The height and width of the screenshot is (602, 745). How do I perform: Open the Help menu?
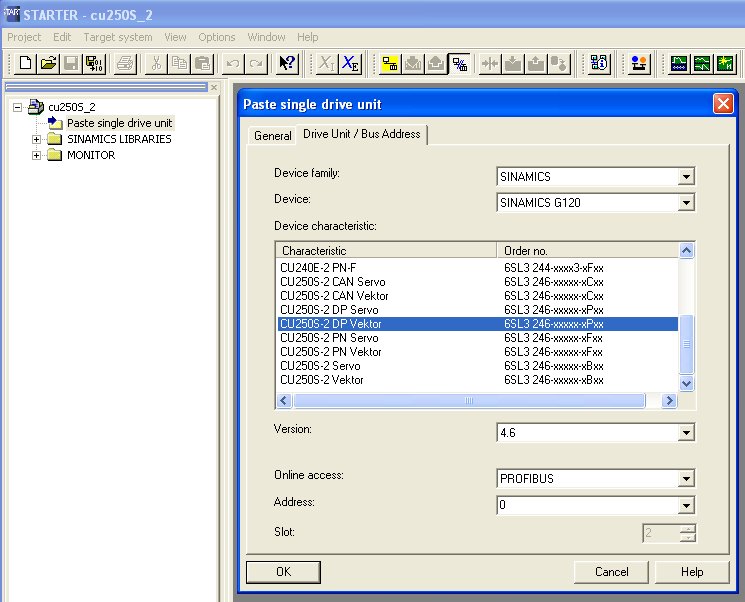[307, 37]
